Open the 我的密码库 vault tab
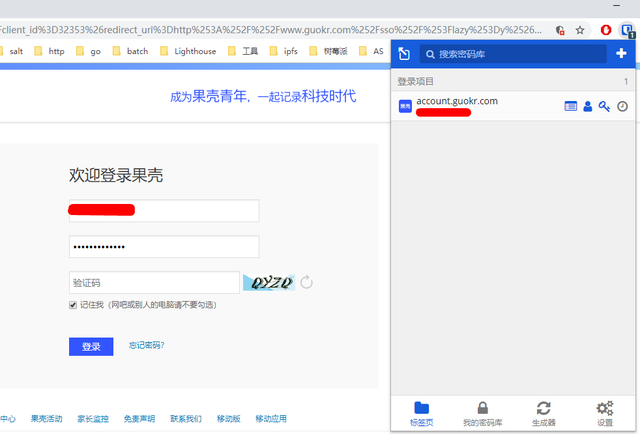The height and width of the screenshot is (434, 640). click(x=482, y=414)
